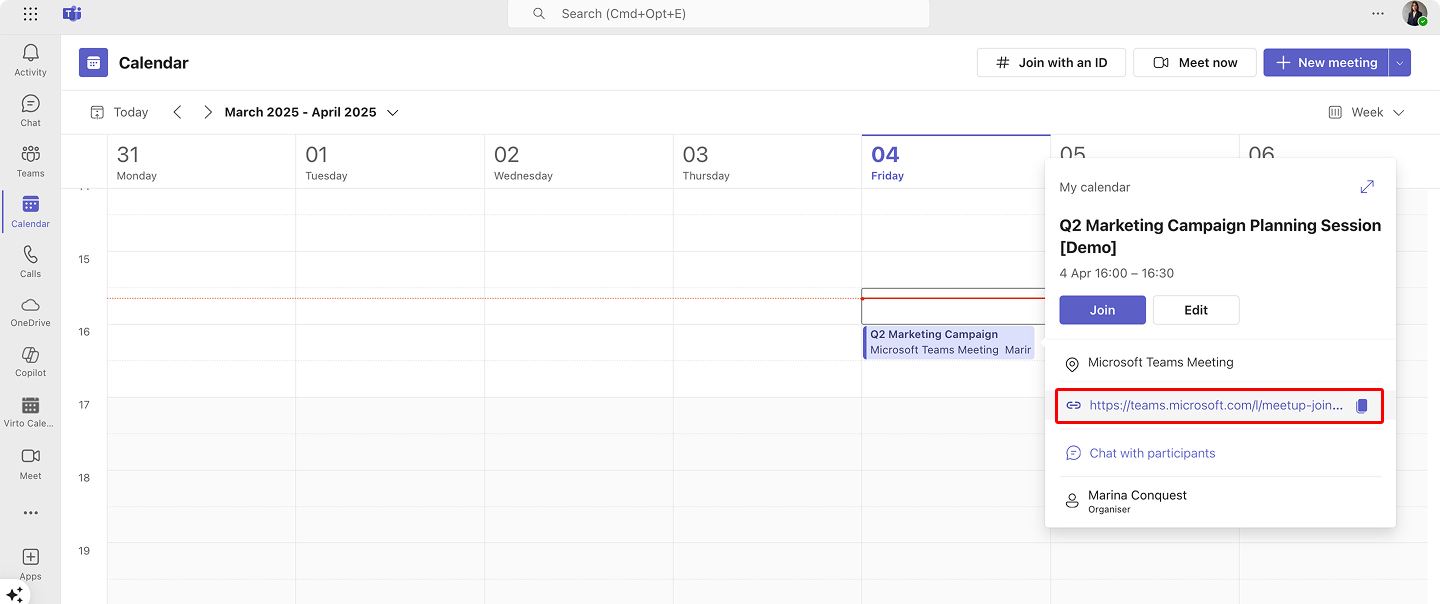Image resolution: width=1440 pixels, height=604 pixels.
Task: Open the top-right more options menu
Action: [x=1378, y=13]
